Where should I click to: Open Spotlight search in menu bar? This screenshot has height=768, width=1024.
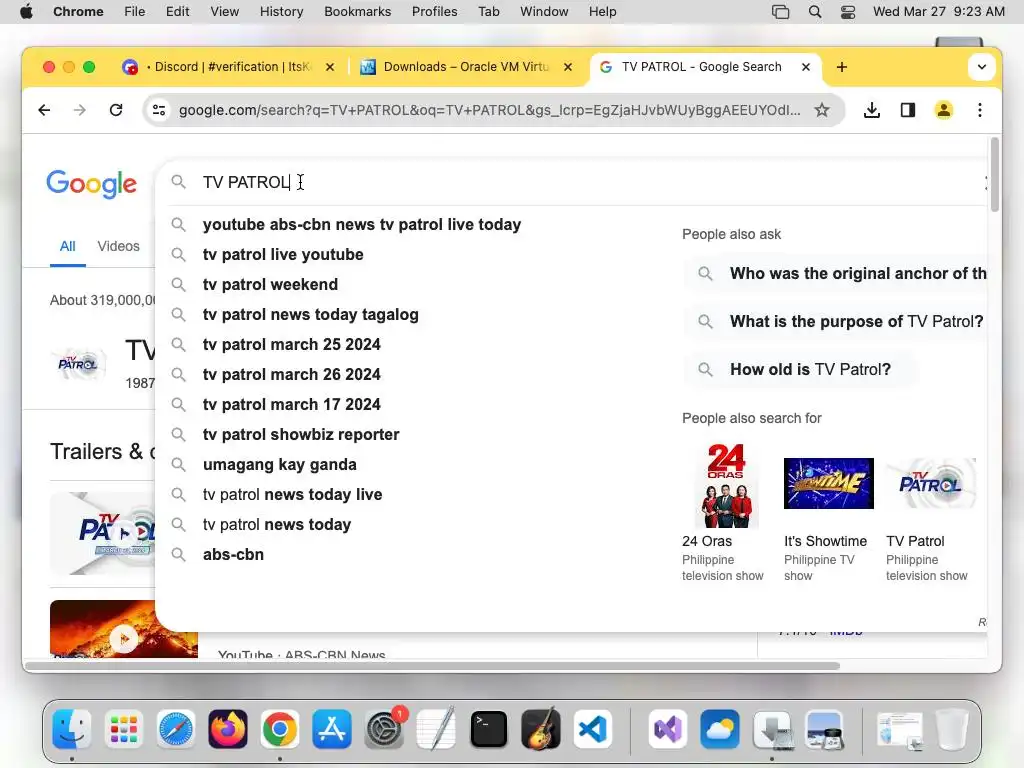click(x=814, y=12)
